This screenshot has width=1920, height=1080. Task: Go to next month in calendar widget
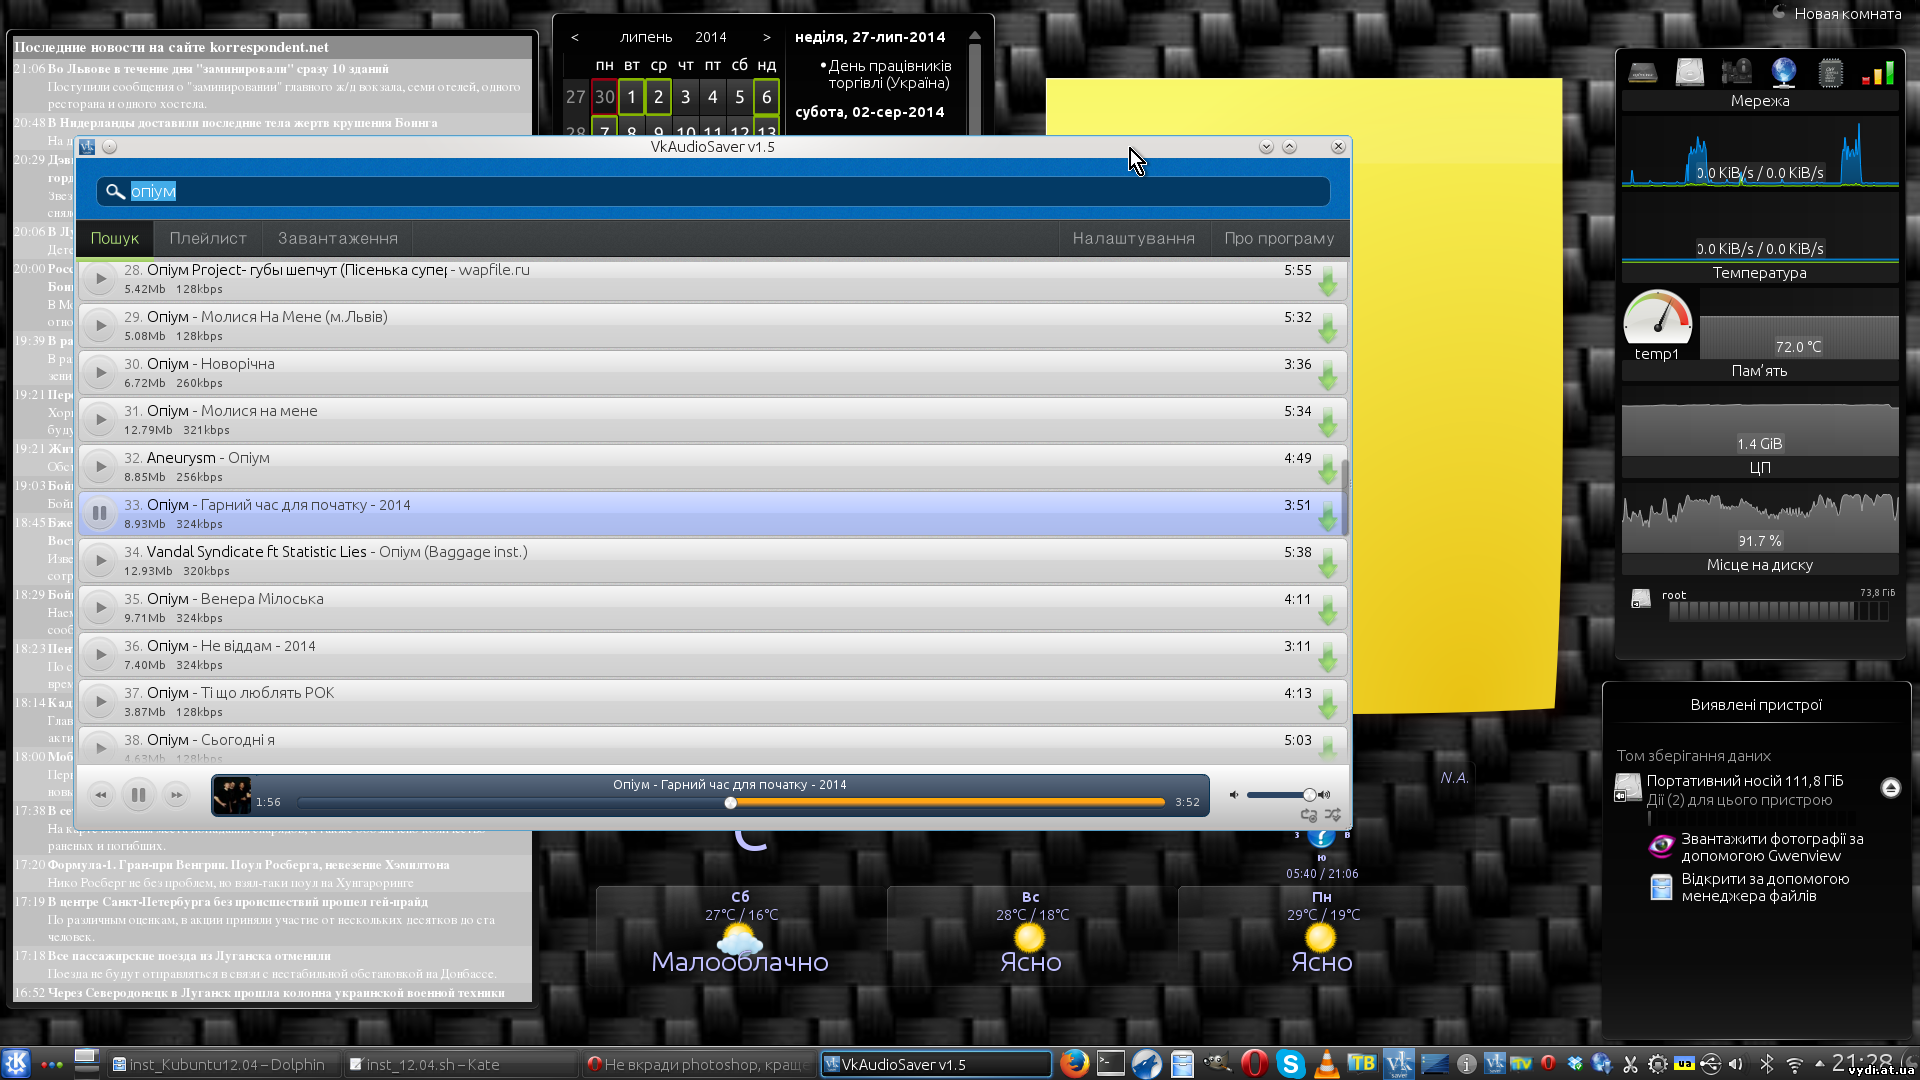click(767, 37)
